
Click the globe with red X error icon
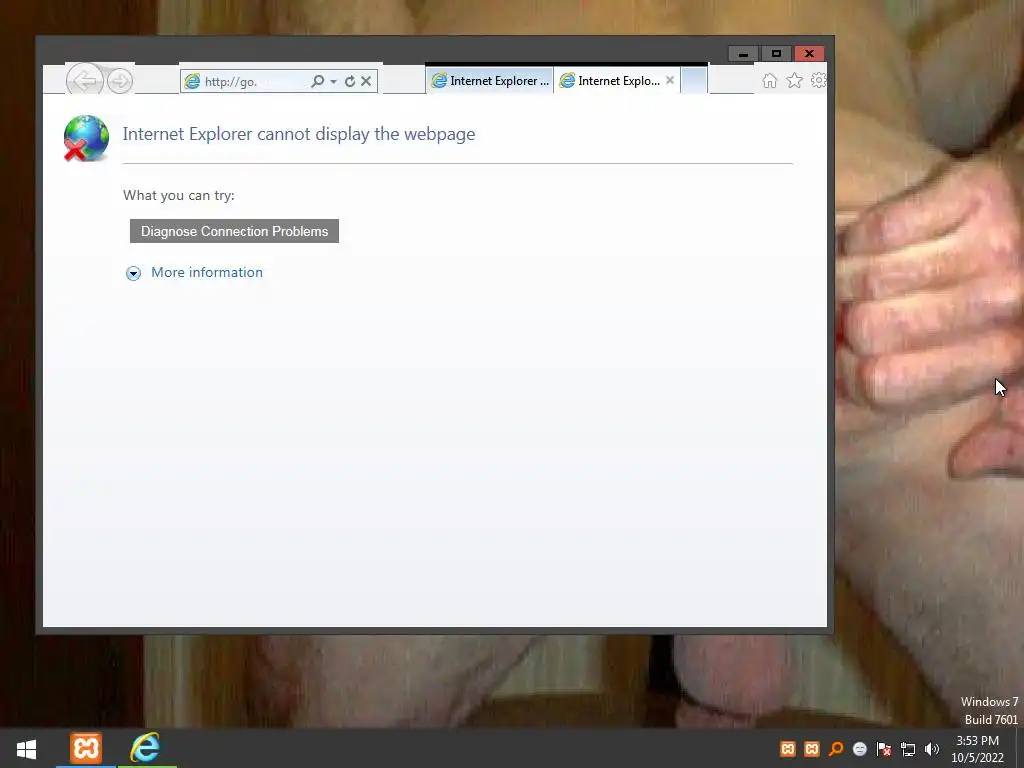tap(86, 138)
